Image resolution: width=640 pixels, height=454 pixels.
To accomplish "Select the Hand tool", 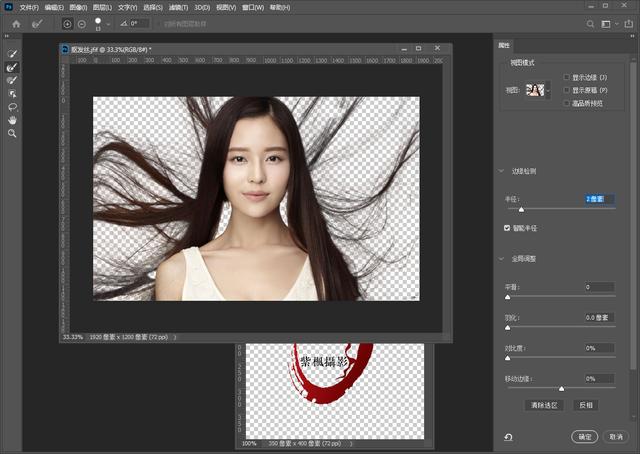I will coord(12,119).
